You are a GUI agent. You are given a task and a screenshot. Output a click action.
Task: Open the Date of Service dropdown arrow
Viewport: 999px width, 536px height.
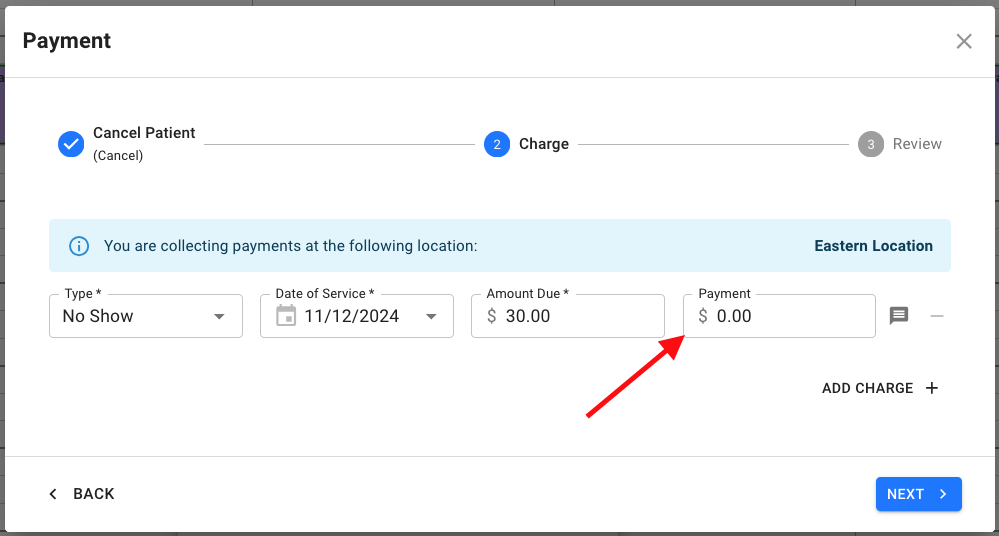coord(432,316)
